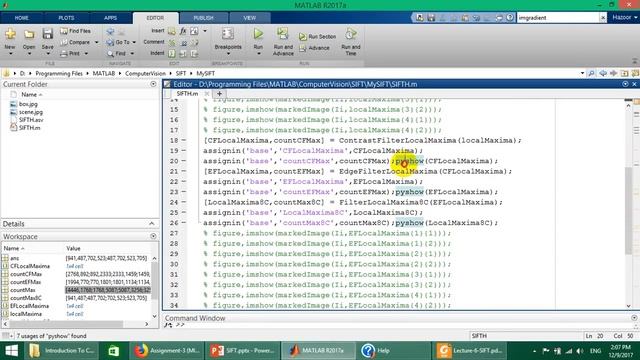This screenshot has height=360, width=640.
Task: Click the fx insert function icon
Action: click(183, 31)
